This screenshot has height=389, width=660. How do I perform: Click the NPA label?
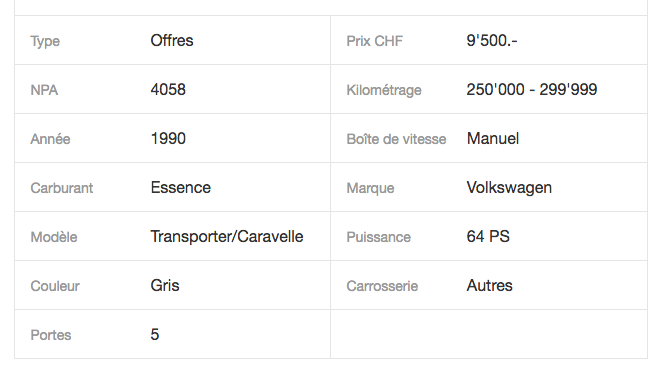point(44,90)
